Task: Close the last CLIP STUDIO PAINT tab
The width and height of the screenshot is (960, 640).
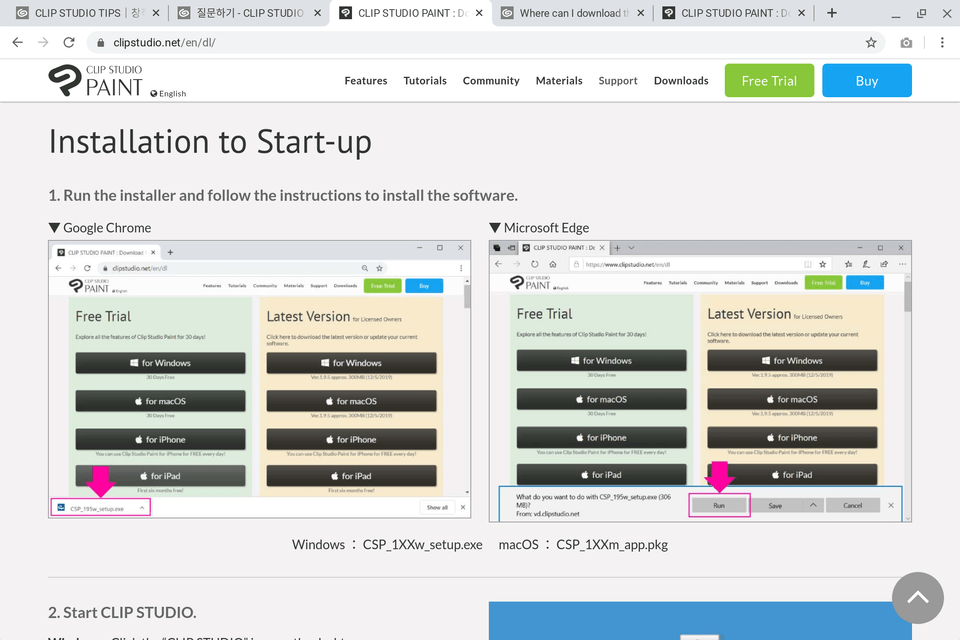Action: click(x=801, y=13)
